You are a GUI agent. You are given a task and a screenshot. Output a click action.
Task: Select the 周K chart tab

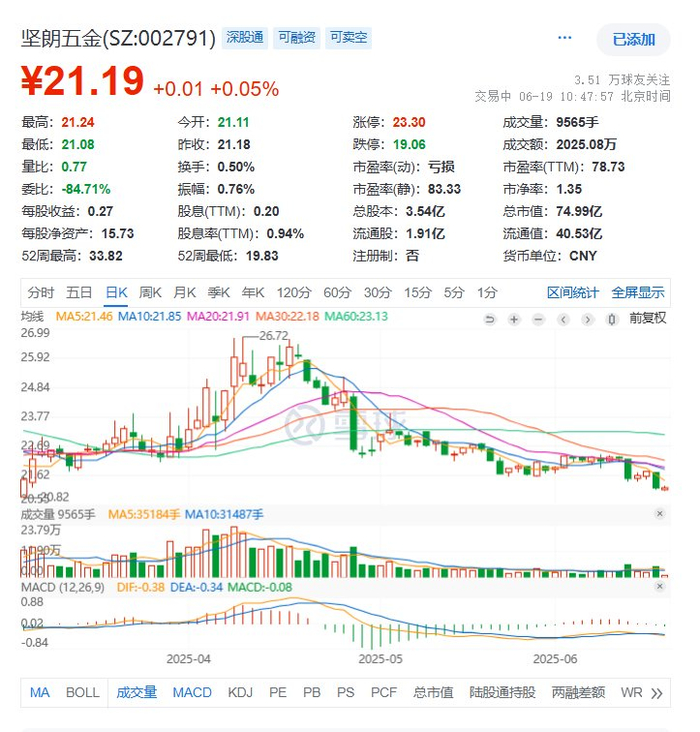(150, 293)
